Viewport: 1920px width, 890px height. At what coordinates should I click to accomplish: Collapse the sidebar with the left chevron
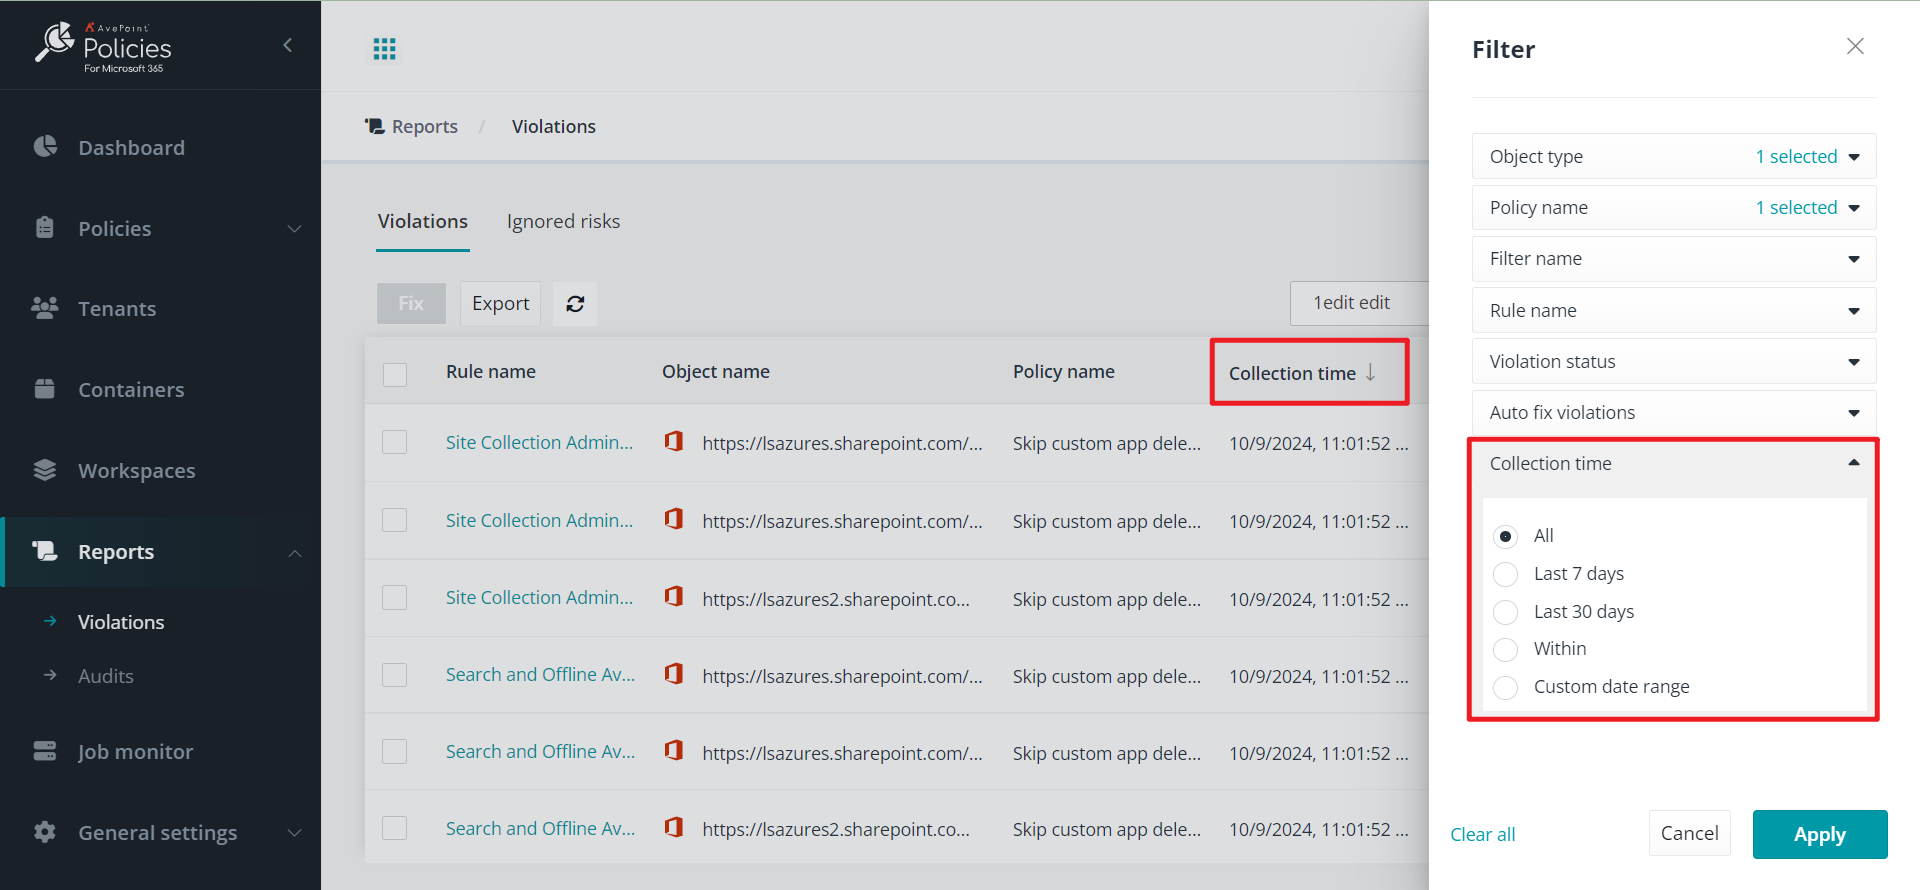(288, 45)
